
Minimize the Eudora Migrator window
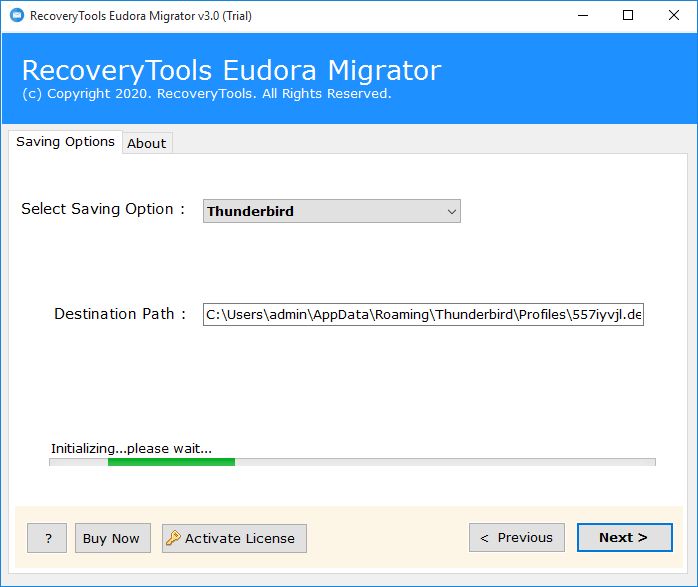click(583, 16)
